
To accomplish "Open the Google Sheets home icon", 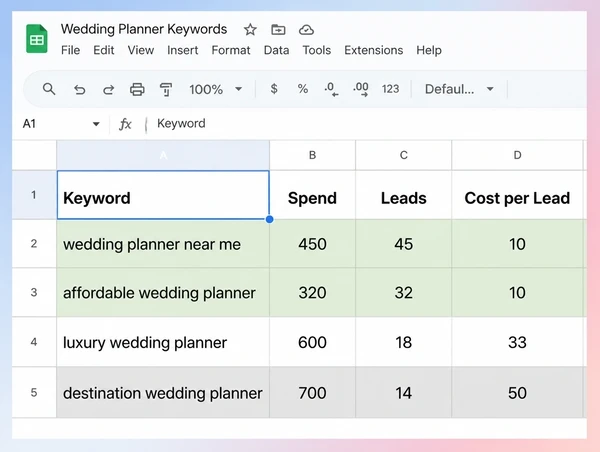I will [x=37, y=39].
